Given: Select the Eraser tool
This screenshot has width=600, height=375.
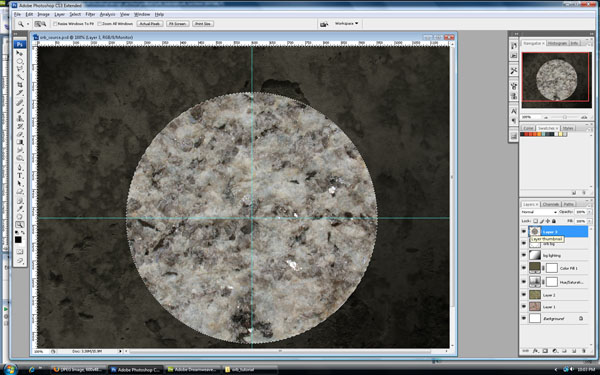Looking at the screenshot, I should point(20,134).
